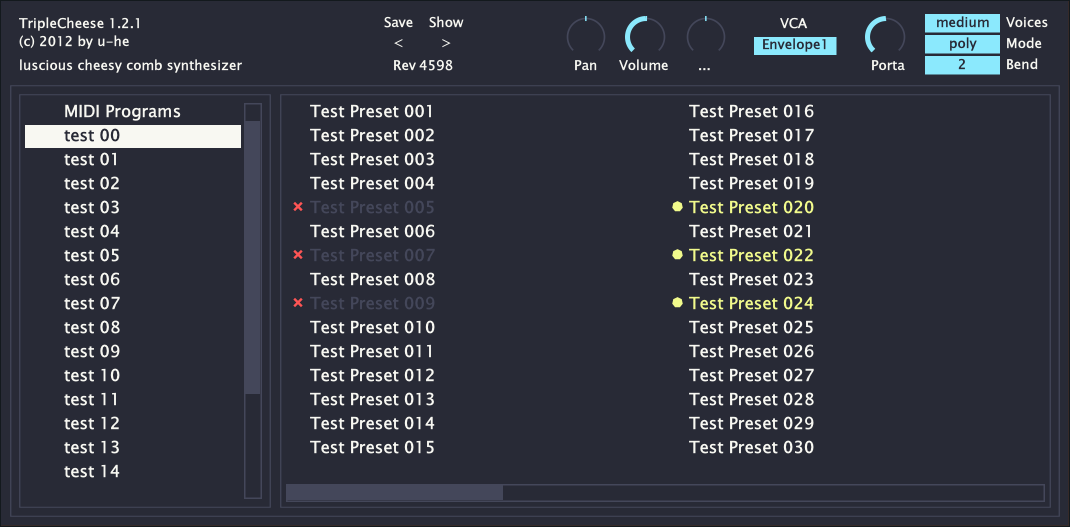Click the Volume knob

click(x=645, y=37)
